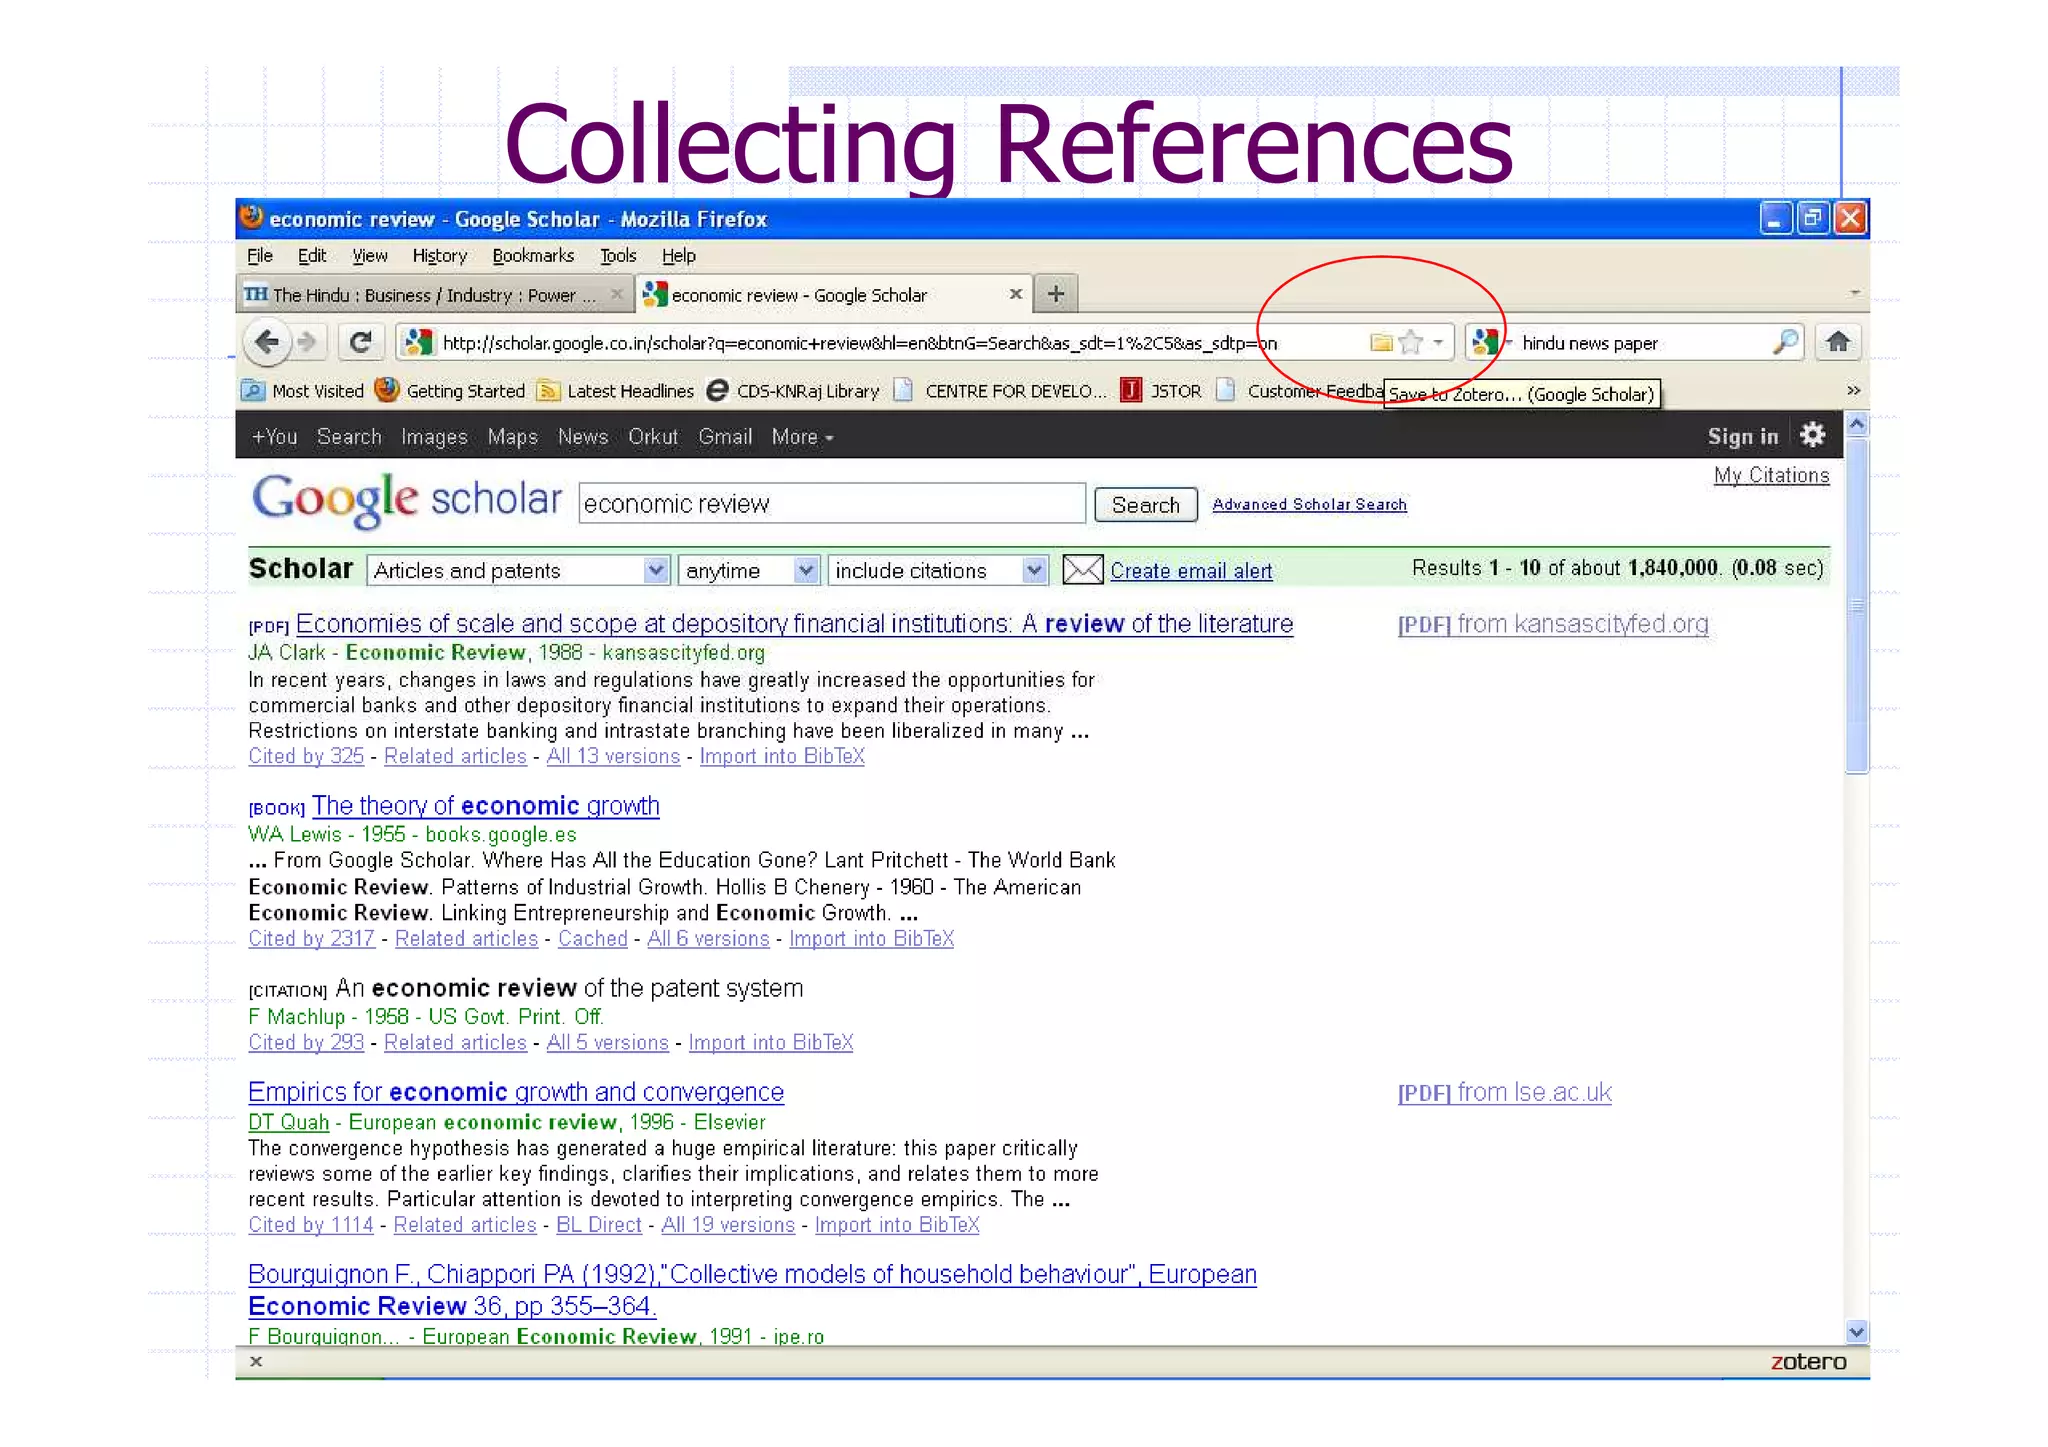The height and width of the screenshot is (1447, 2048).
Task: Open the History menu
Action: point(439,256)
